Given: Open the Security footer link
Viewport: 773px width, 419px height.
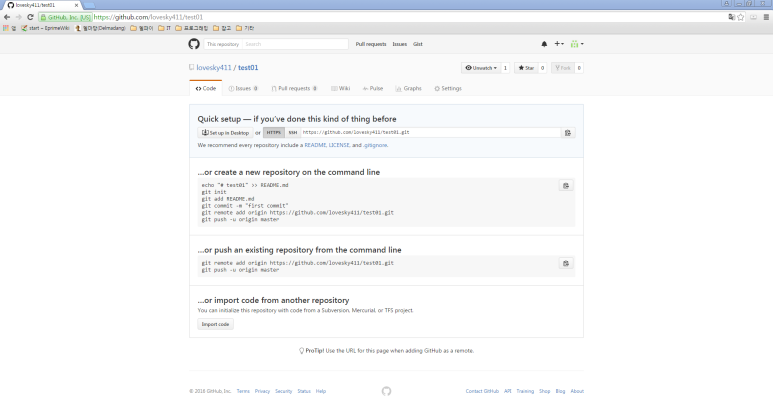Looking at the screenshot, I should pos(283,391).
